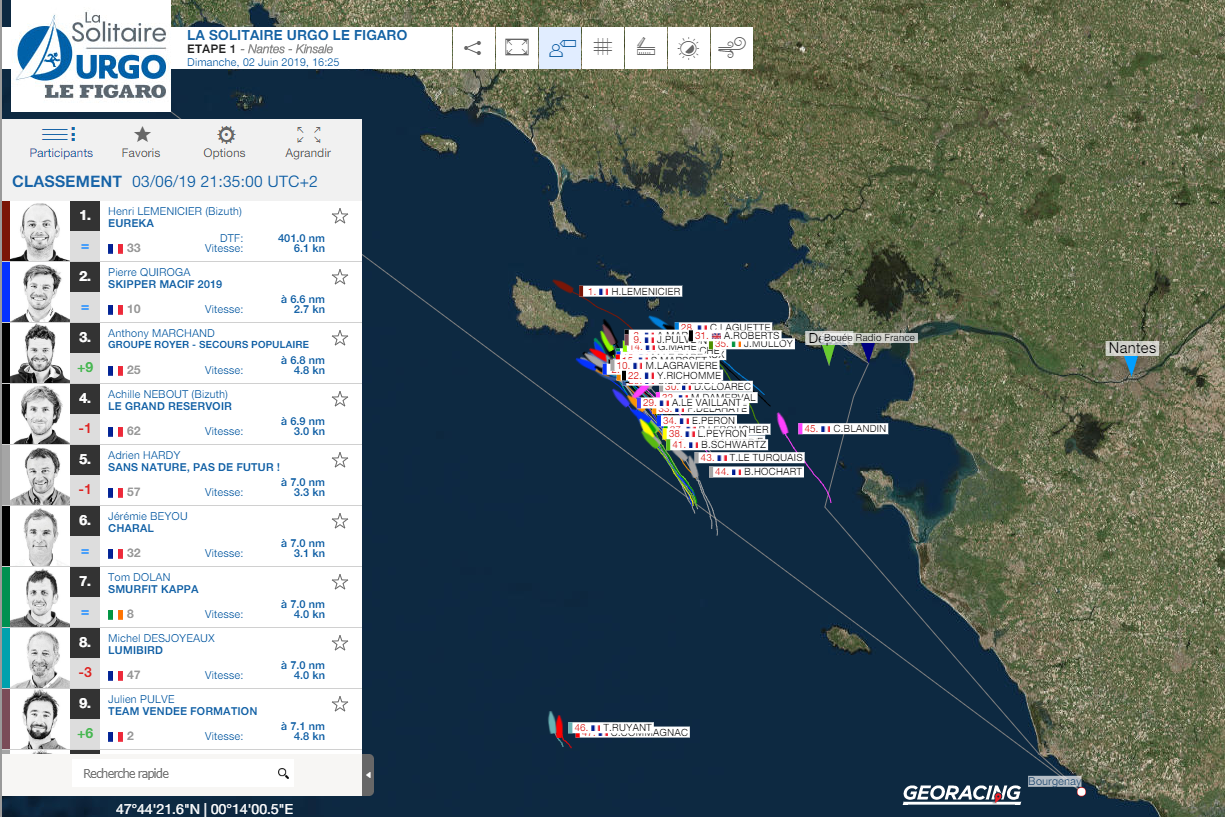Collapse the ranking side panel arrow
1225x817 pixels.
368,775
